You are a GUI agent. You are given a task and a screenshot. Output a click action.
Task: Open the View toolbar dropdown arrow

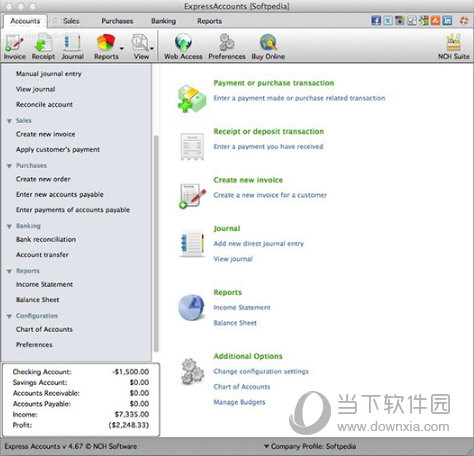point(152,49)
